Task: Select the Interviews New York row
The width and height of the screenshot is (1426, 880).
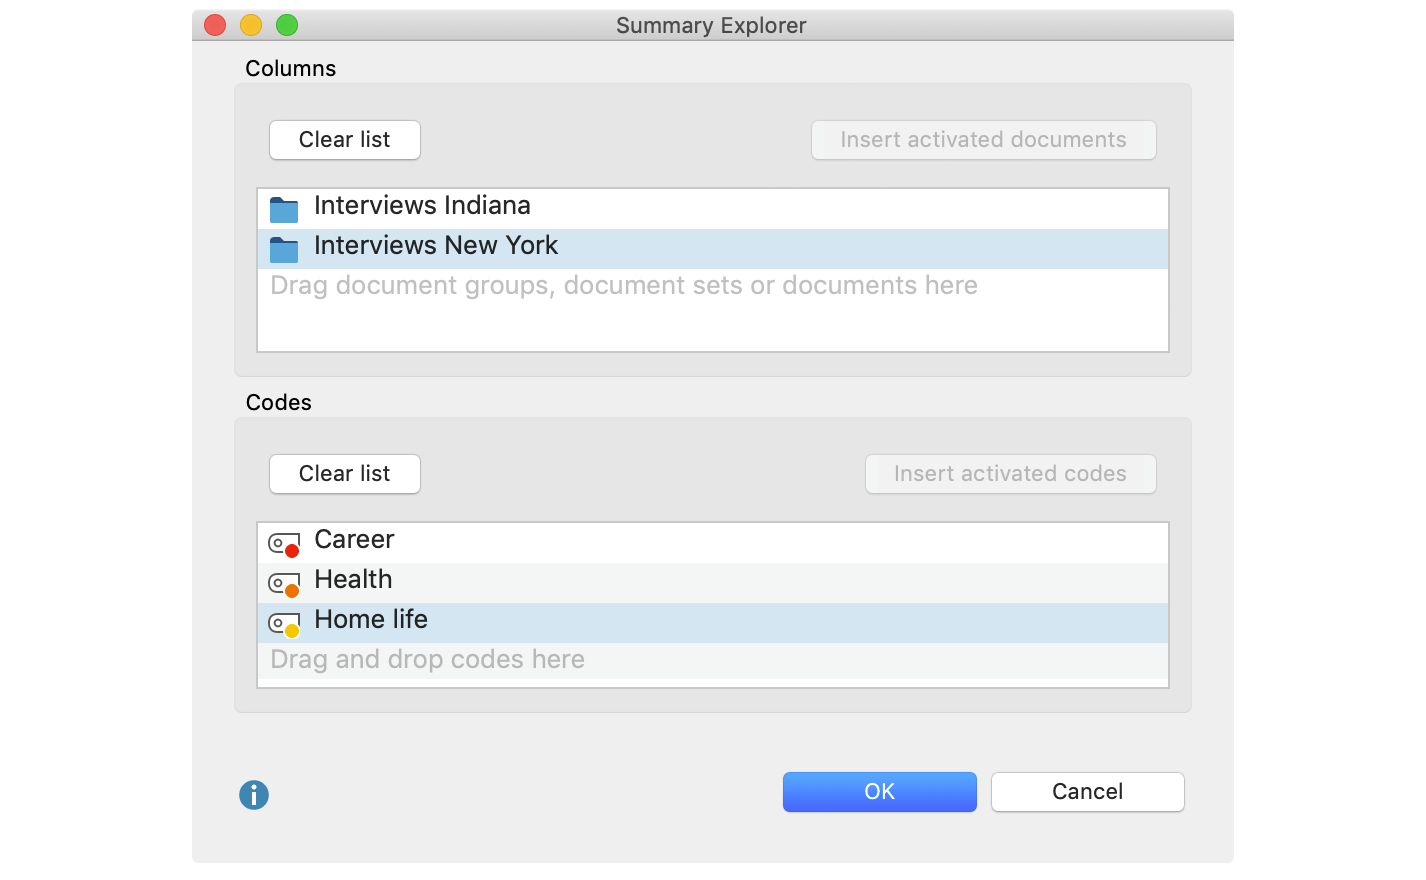Action: click(713, 249)
